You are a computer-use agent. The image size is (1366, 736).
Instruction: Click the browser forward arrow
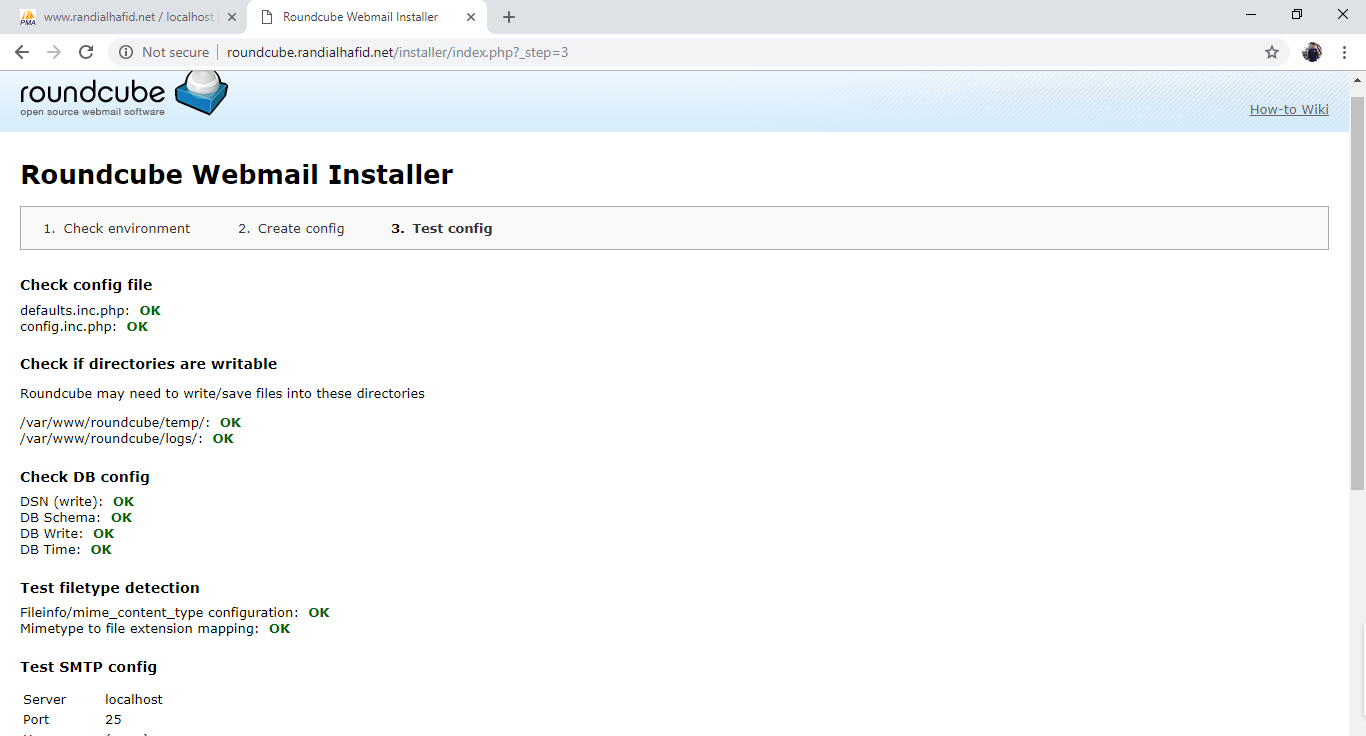point(54,52)
